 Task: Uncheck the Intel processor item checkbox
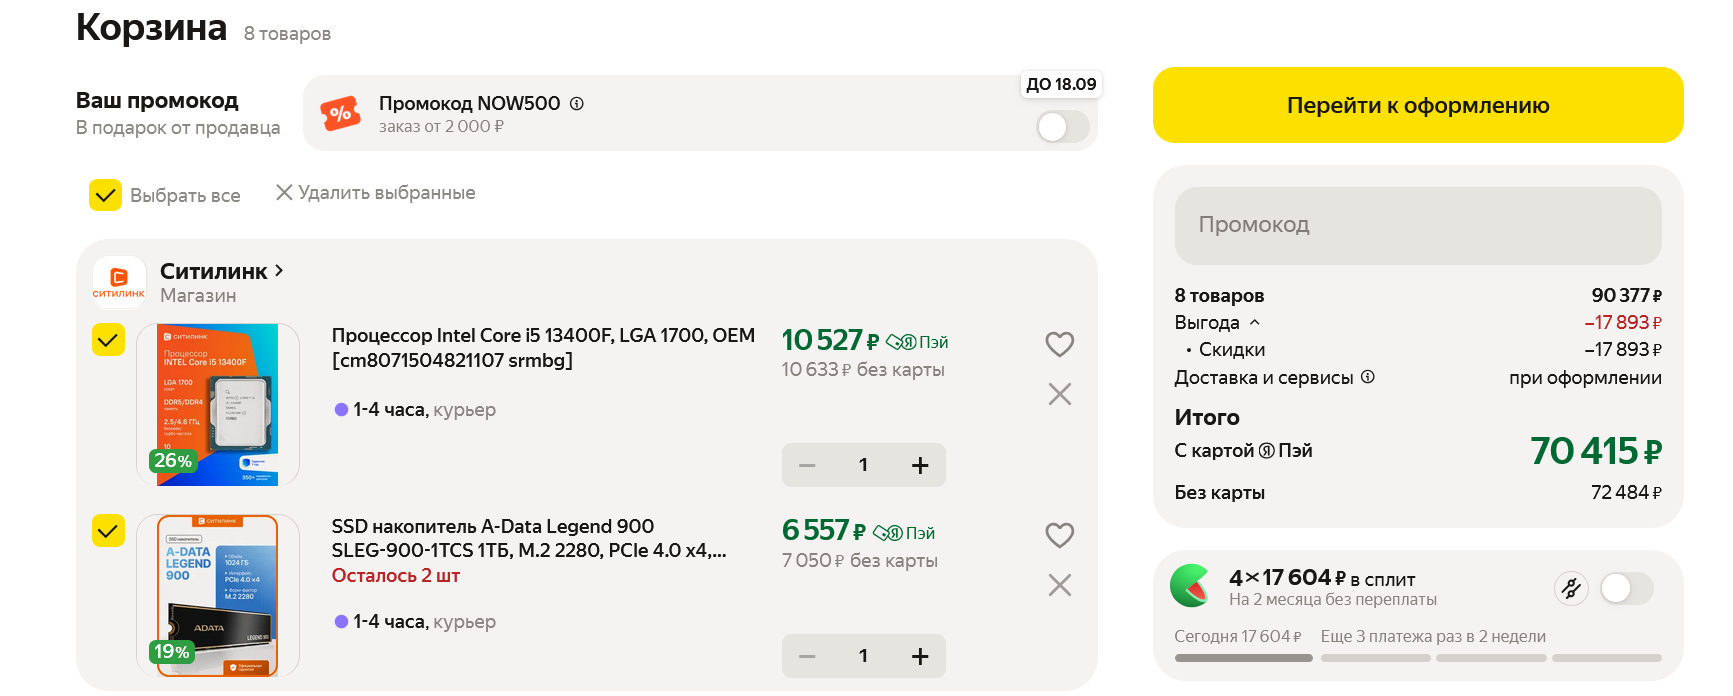108,340
